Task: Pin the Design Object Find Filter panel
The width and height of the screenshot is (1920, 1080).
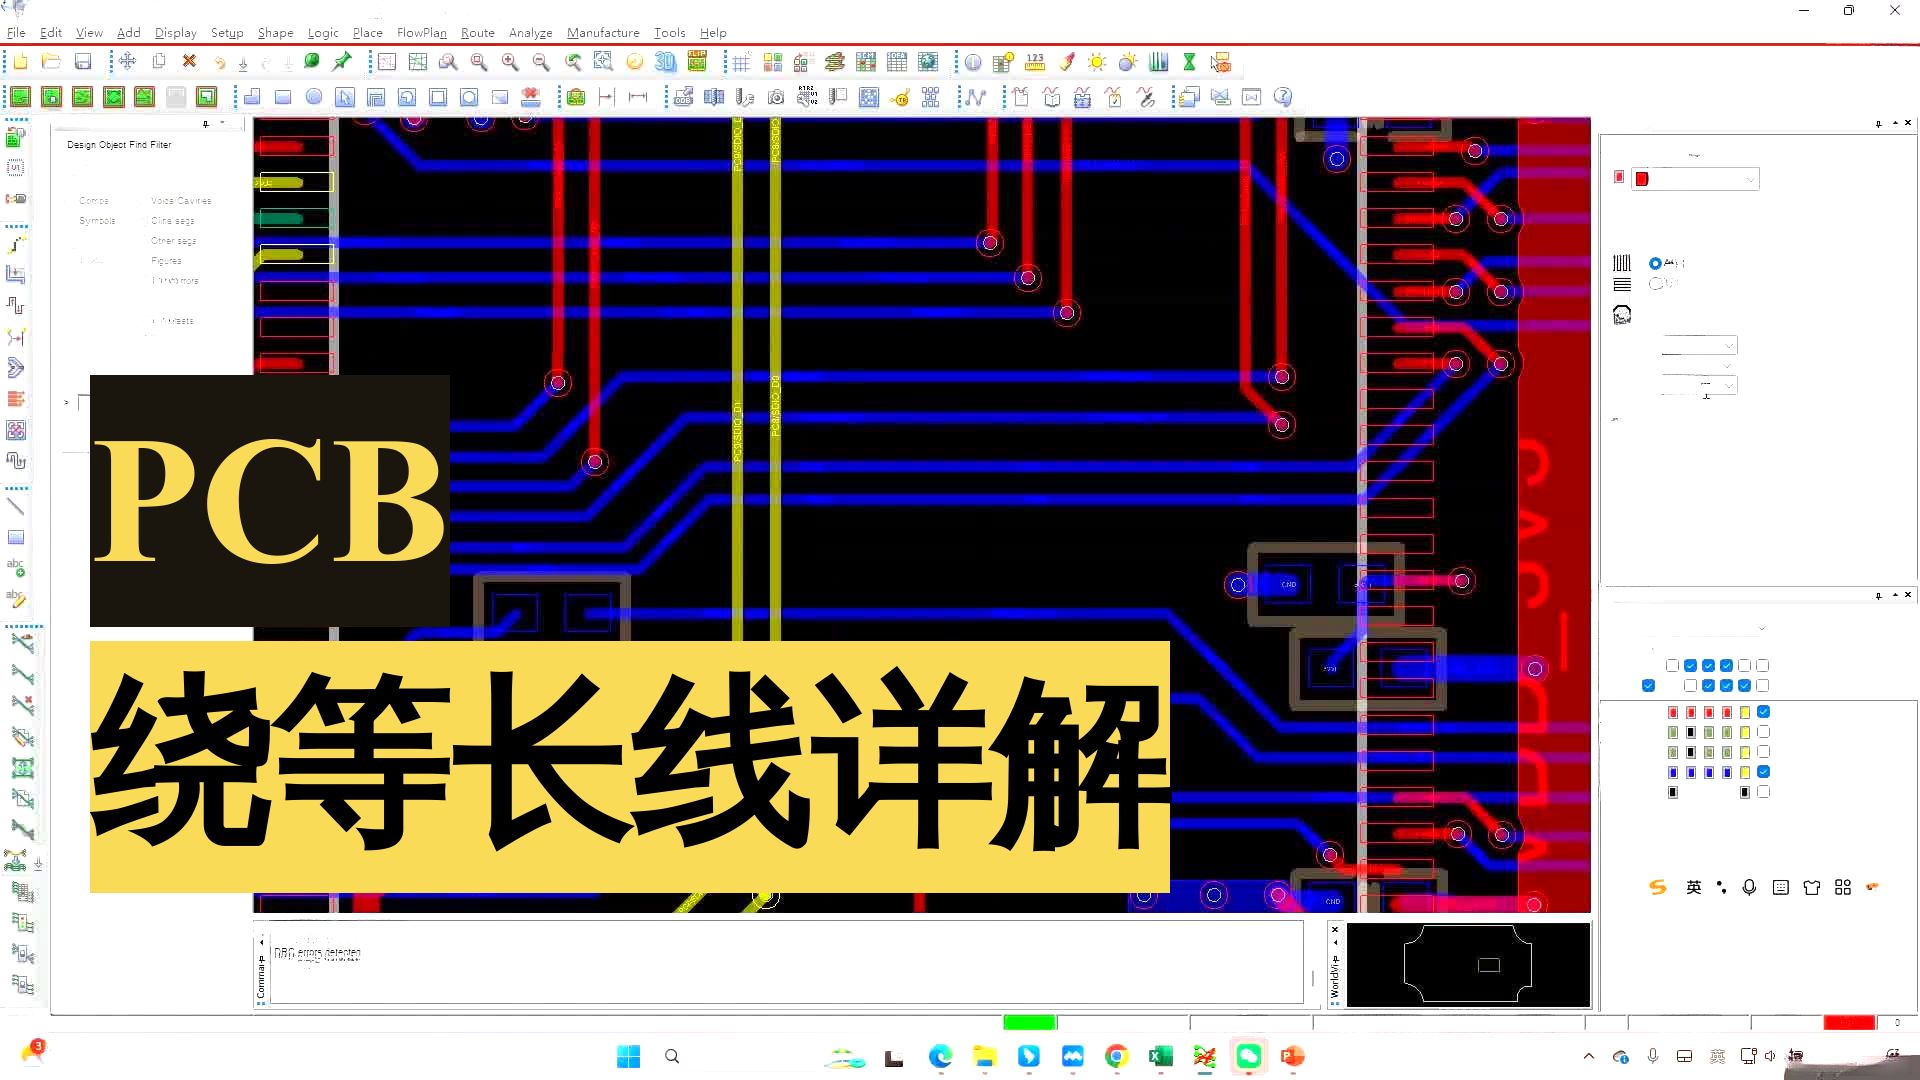Action: [x=206, y=124]
